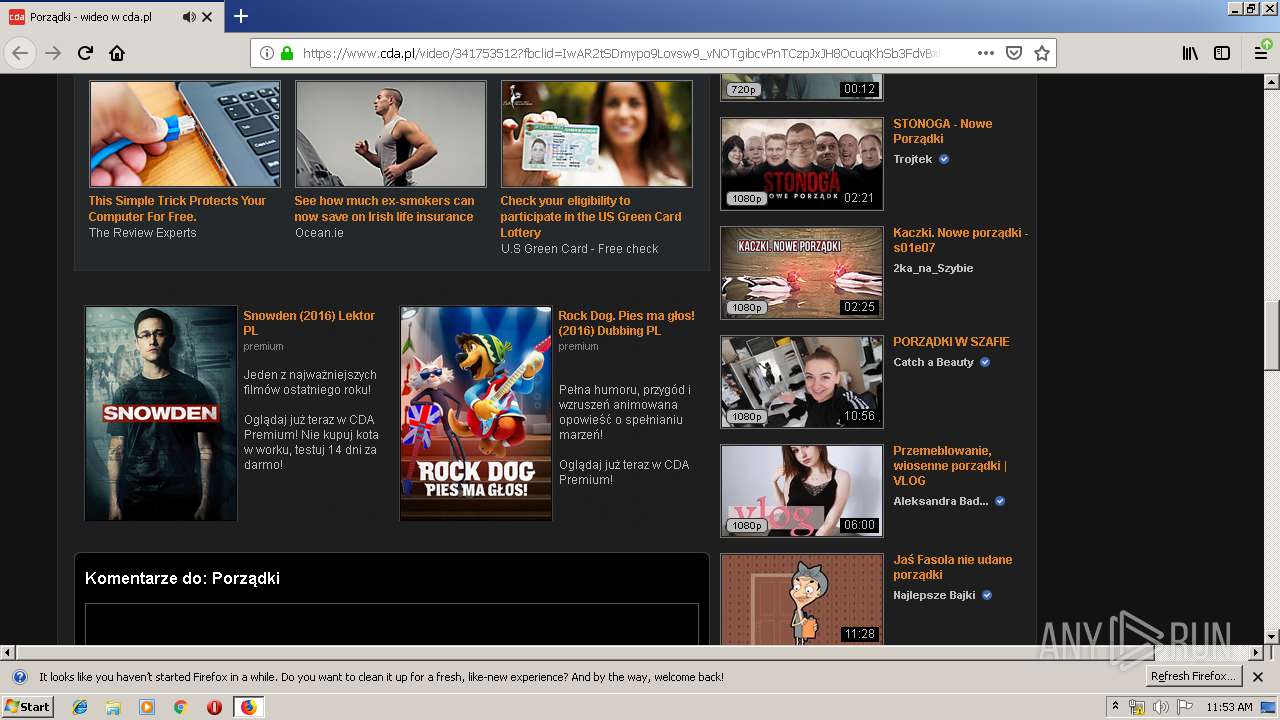Viewport: 1280px width, 720px height.
Task: Dismiss the Firefox refresh notification bar
Action: point(1258,677)
